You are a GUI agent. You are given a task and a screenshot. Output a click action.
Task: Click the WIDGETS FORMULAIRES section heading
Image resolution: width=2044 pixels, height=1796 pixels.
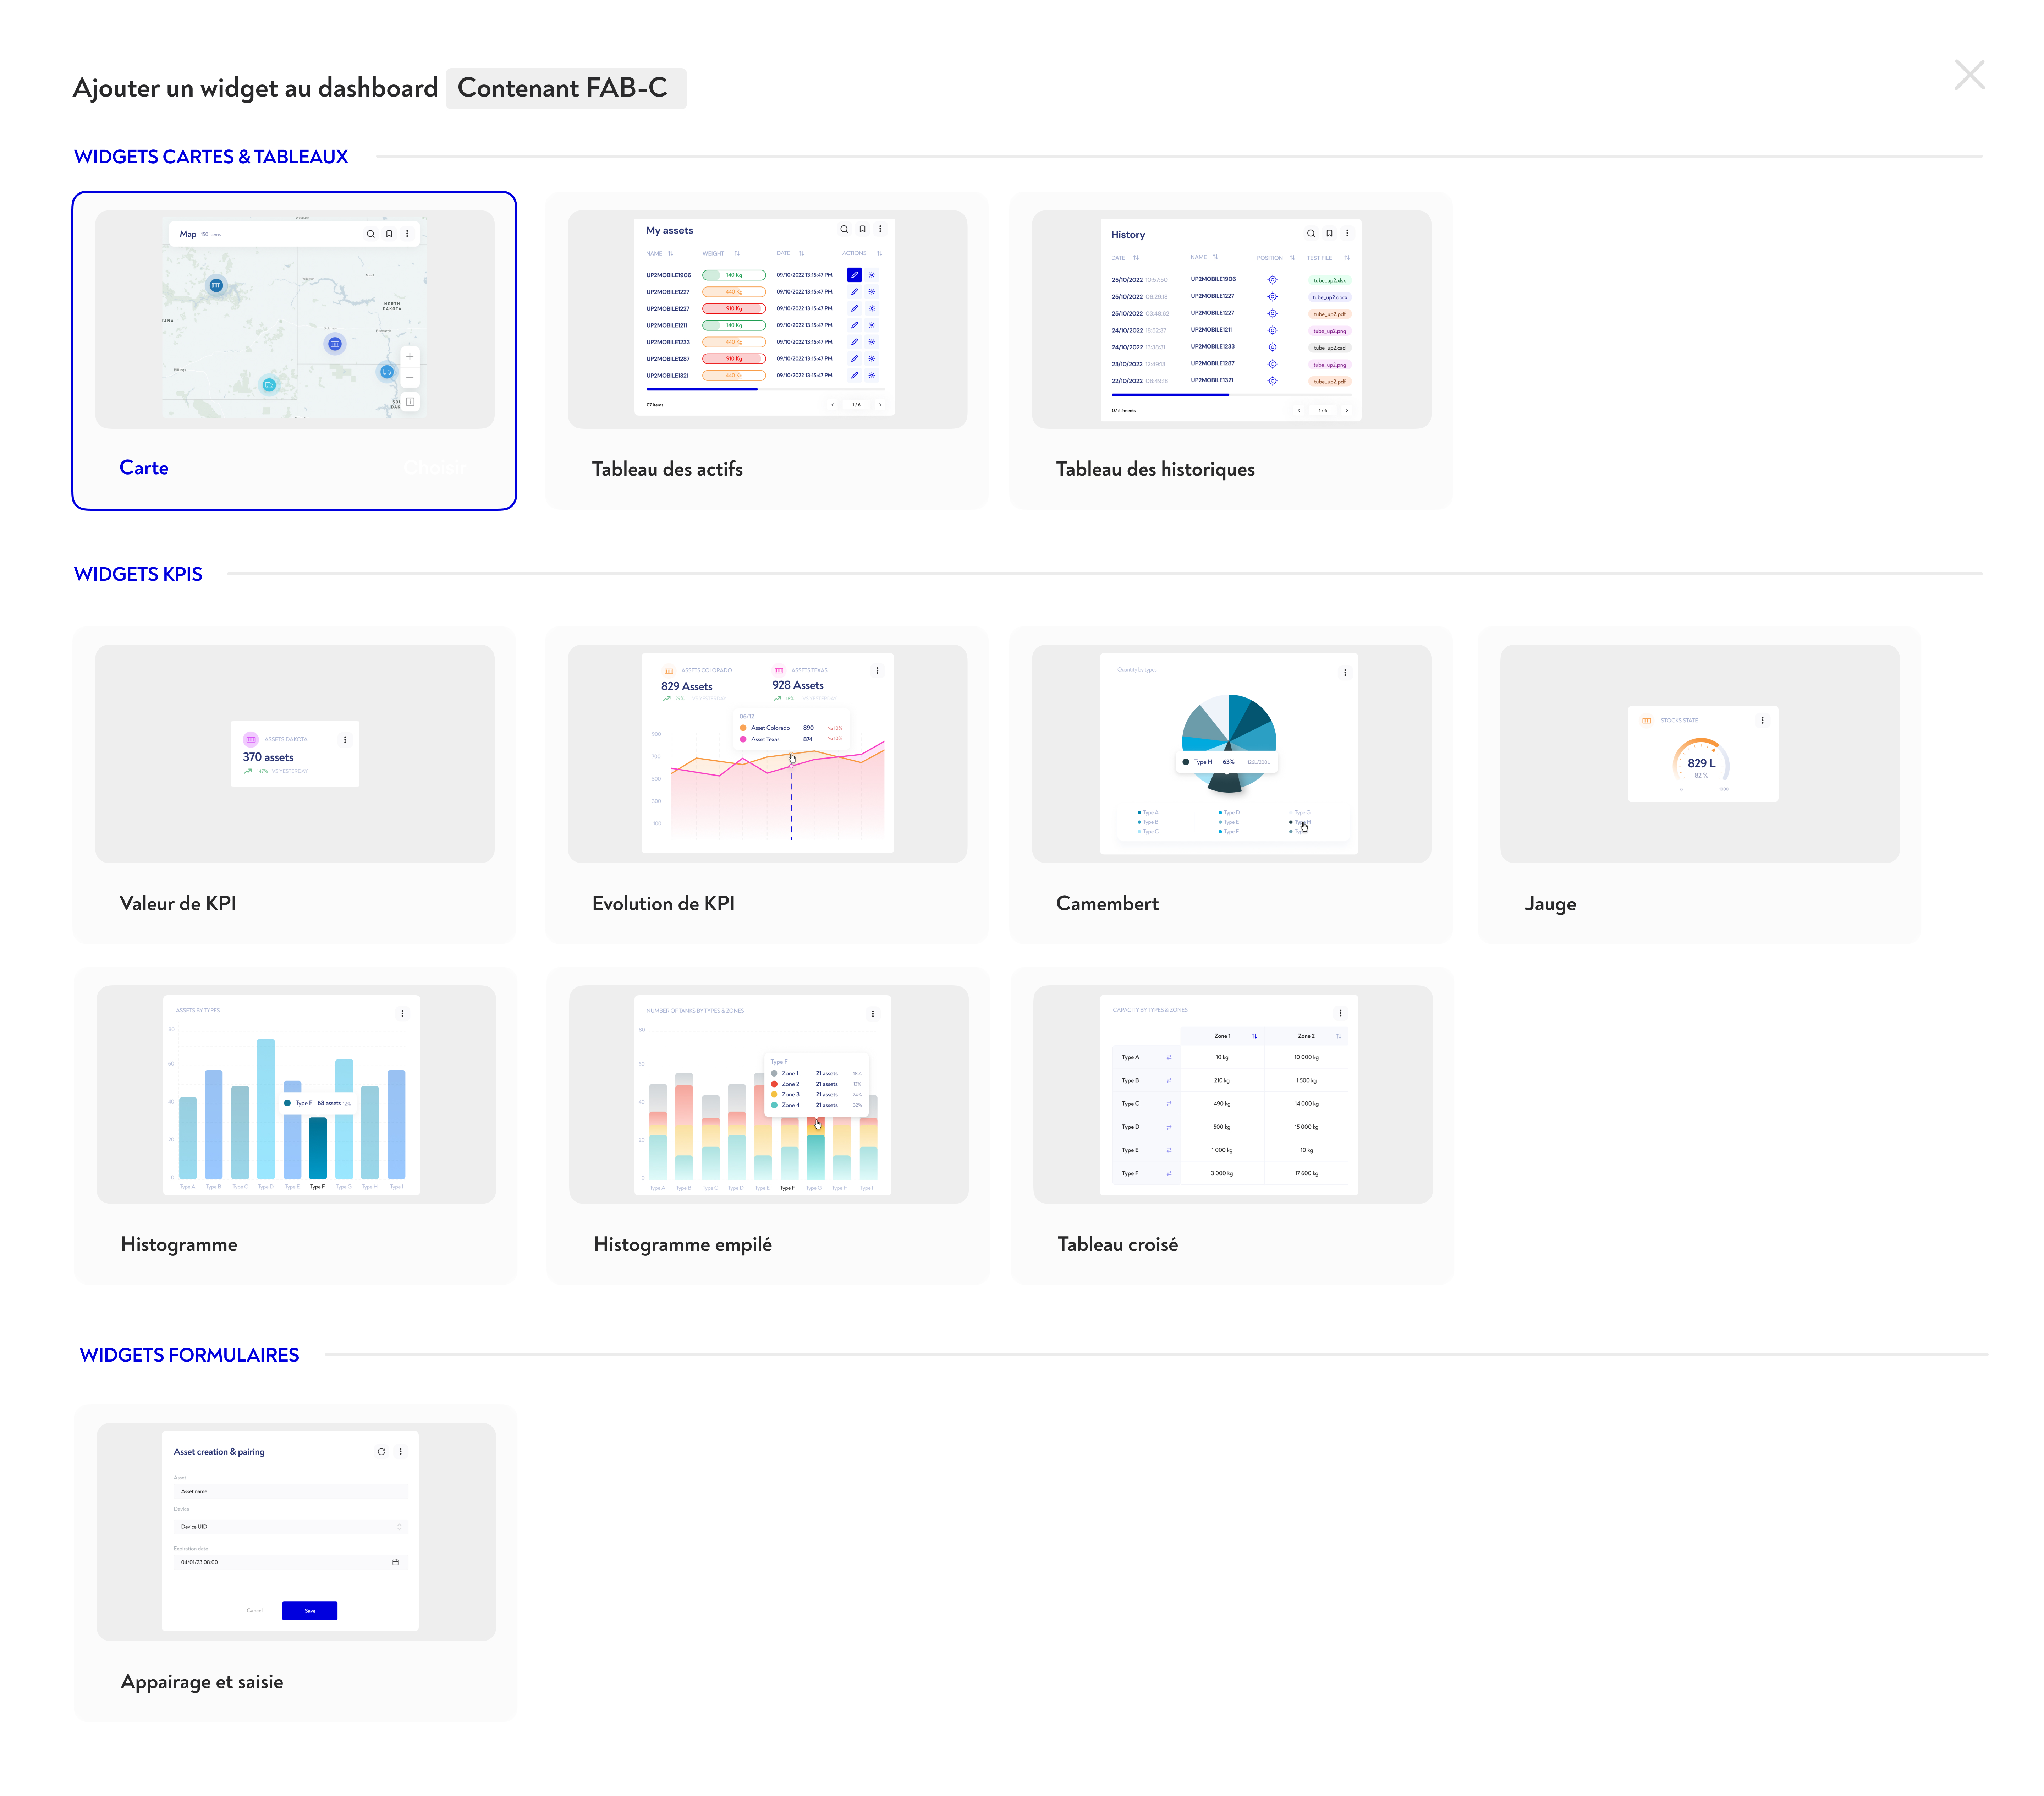[189, 1356]
